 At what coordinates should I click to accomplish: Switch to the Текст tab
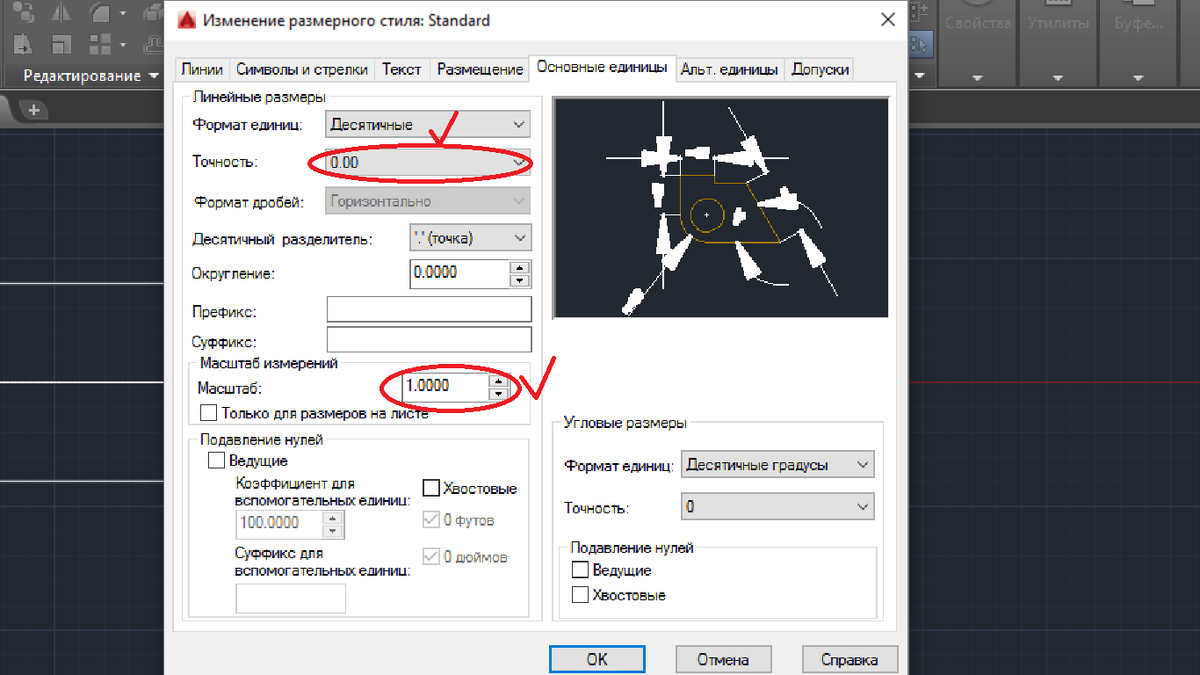pos(402,69)
